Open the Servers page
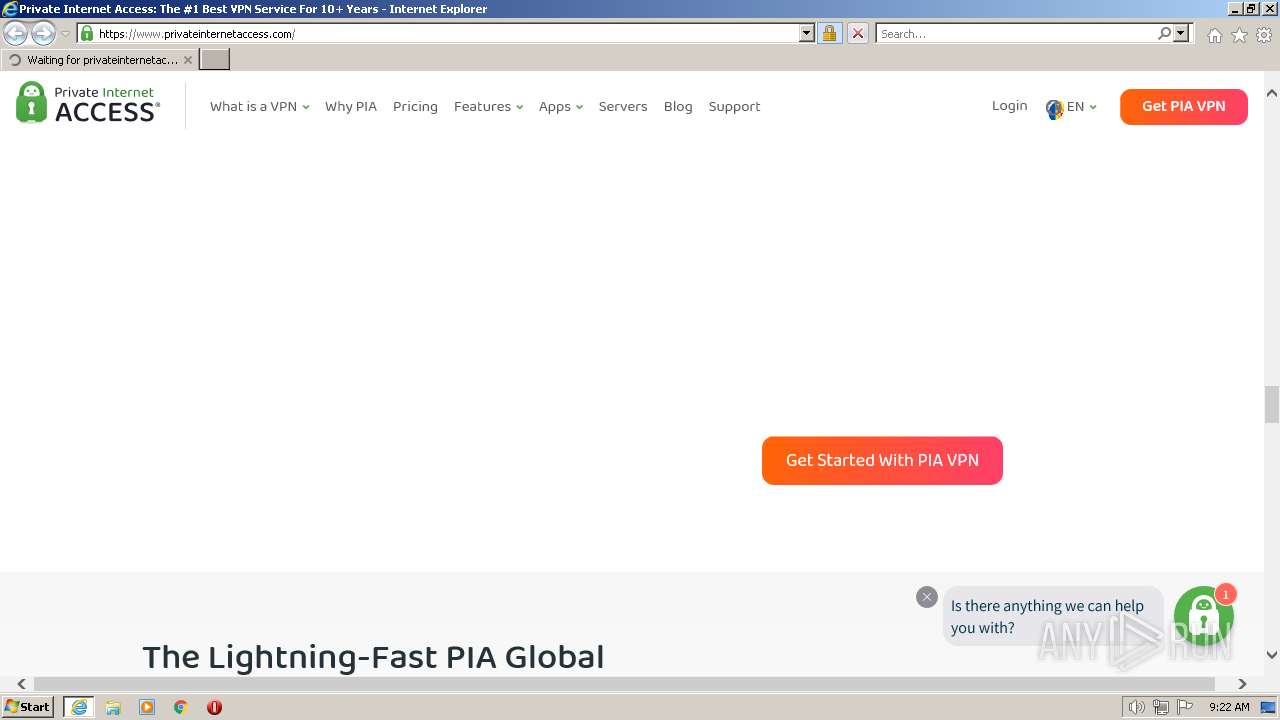This screenshot has width=1280, height=720. (x=623, y=107)
